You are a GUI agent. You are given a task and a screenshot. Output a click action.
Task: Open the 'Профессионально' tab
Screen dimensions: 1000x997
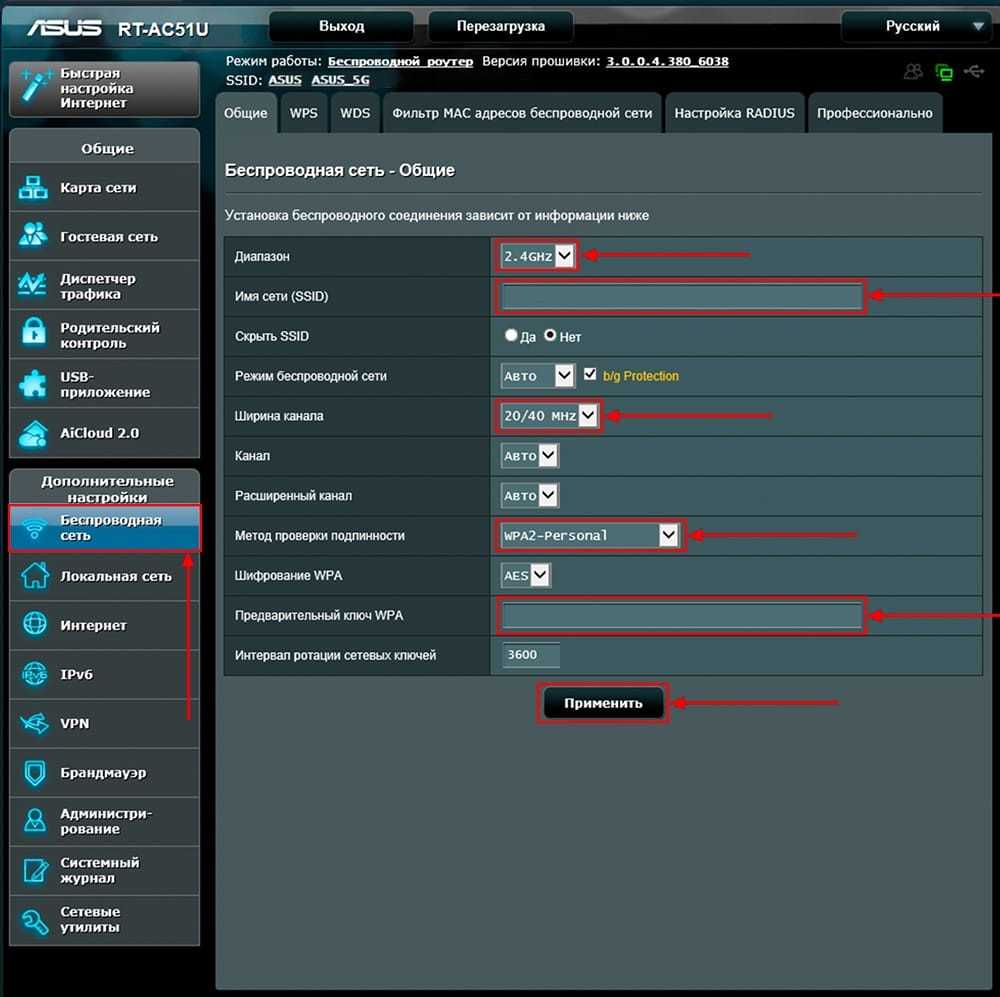[x=874, y=113]
